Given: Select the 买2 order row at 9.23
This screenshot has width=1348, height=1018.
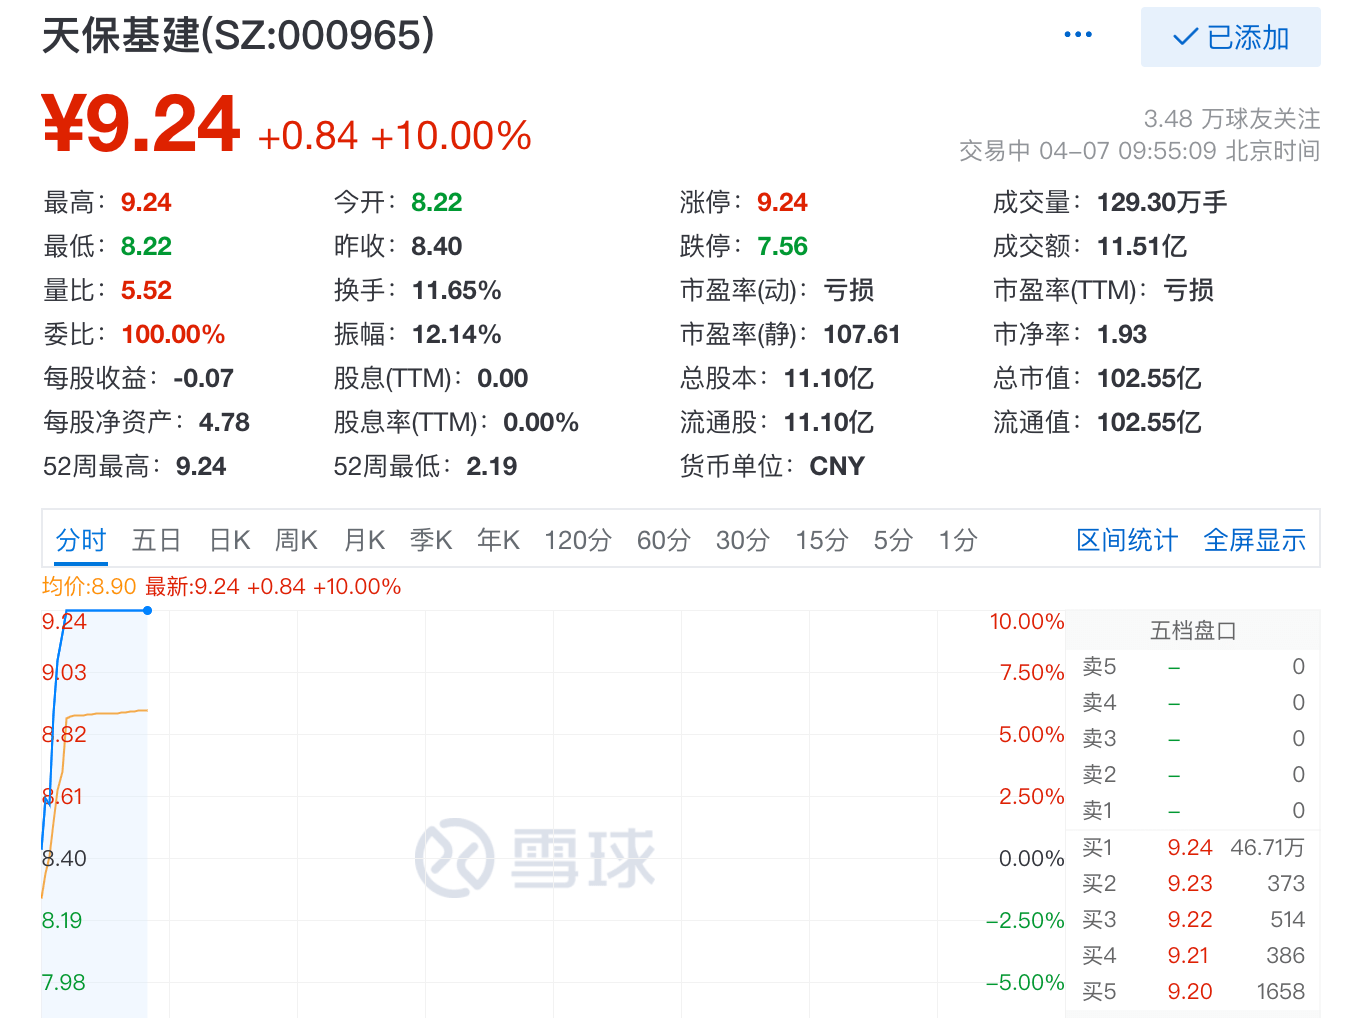Looking at the screenshot, I should tap(1193, 883).
